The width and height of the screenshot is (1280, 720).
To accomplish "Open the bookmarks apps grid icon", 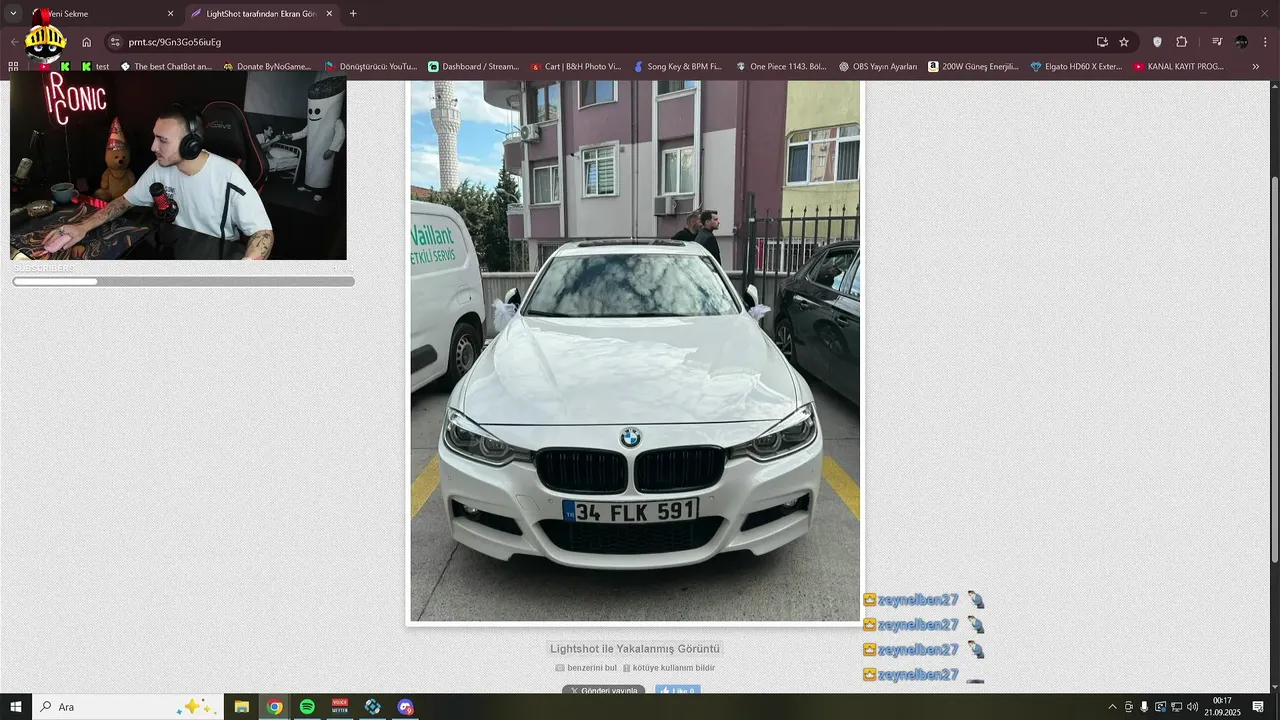I will coord(13,67).
